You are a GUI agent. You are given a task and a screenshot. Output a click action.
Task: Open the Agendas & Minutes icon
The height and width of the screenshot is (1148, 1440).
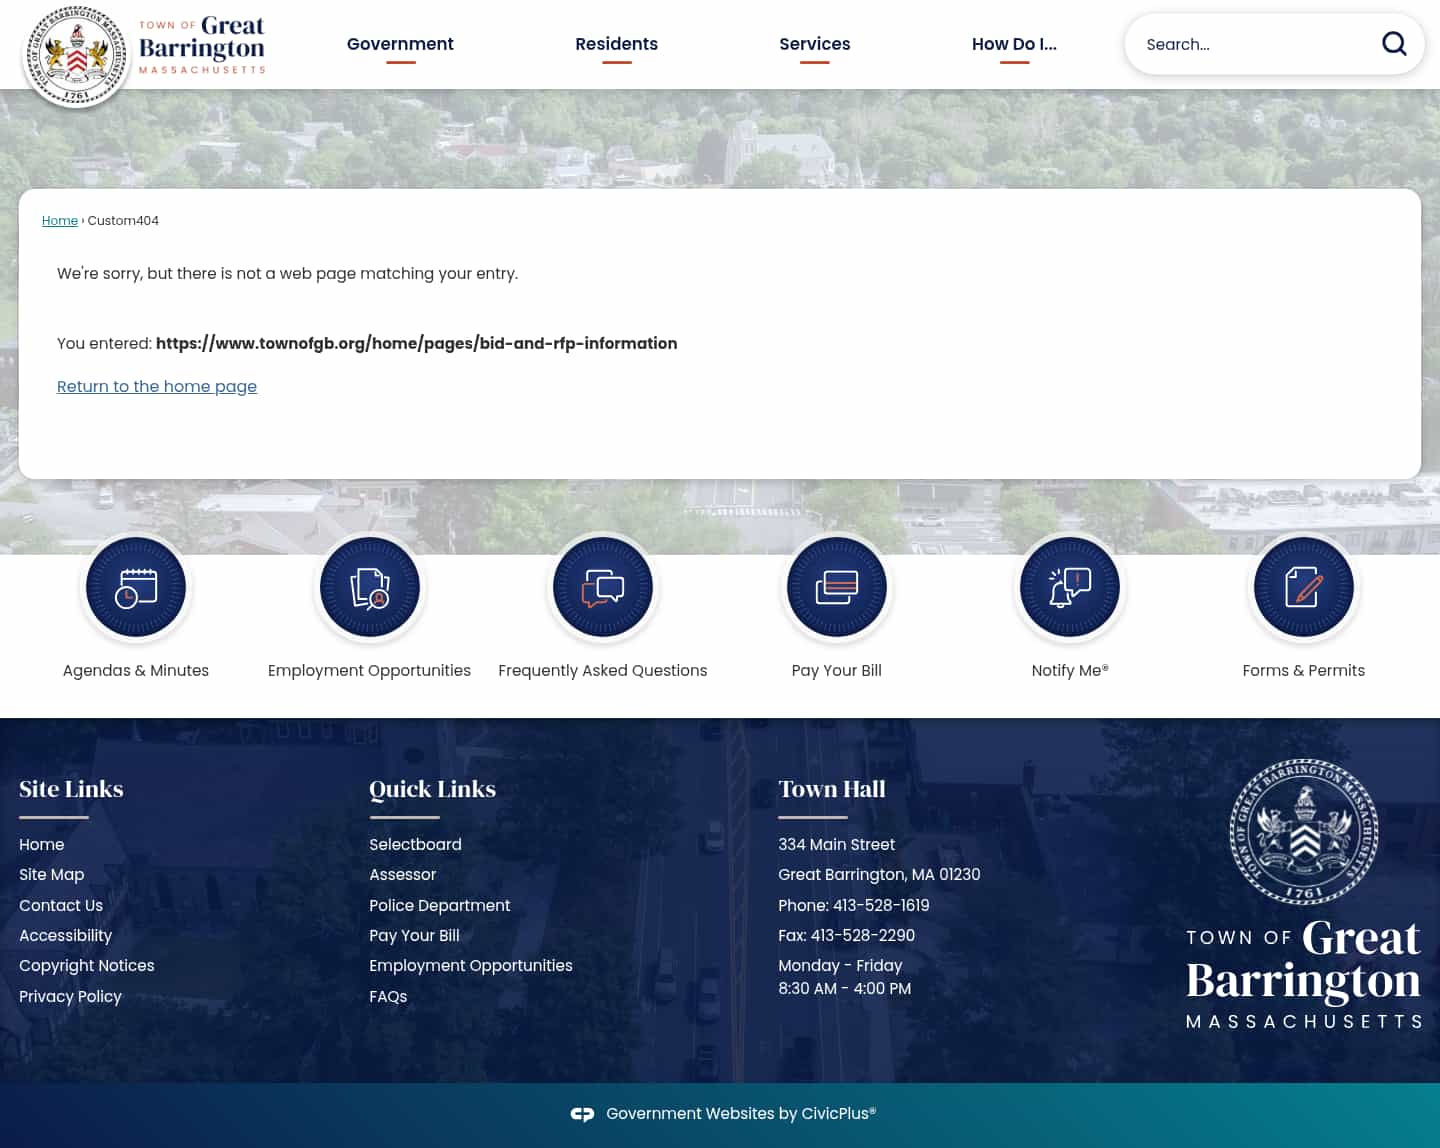[136, 587]
